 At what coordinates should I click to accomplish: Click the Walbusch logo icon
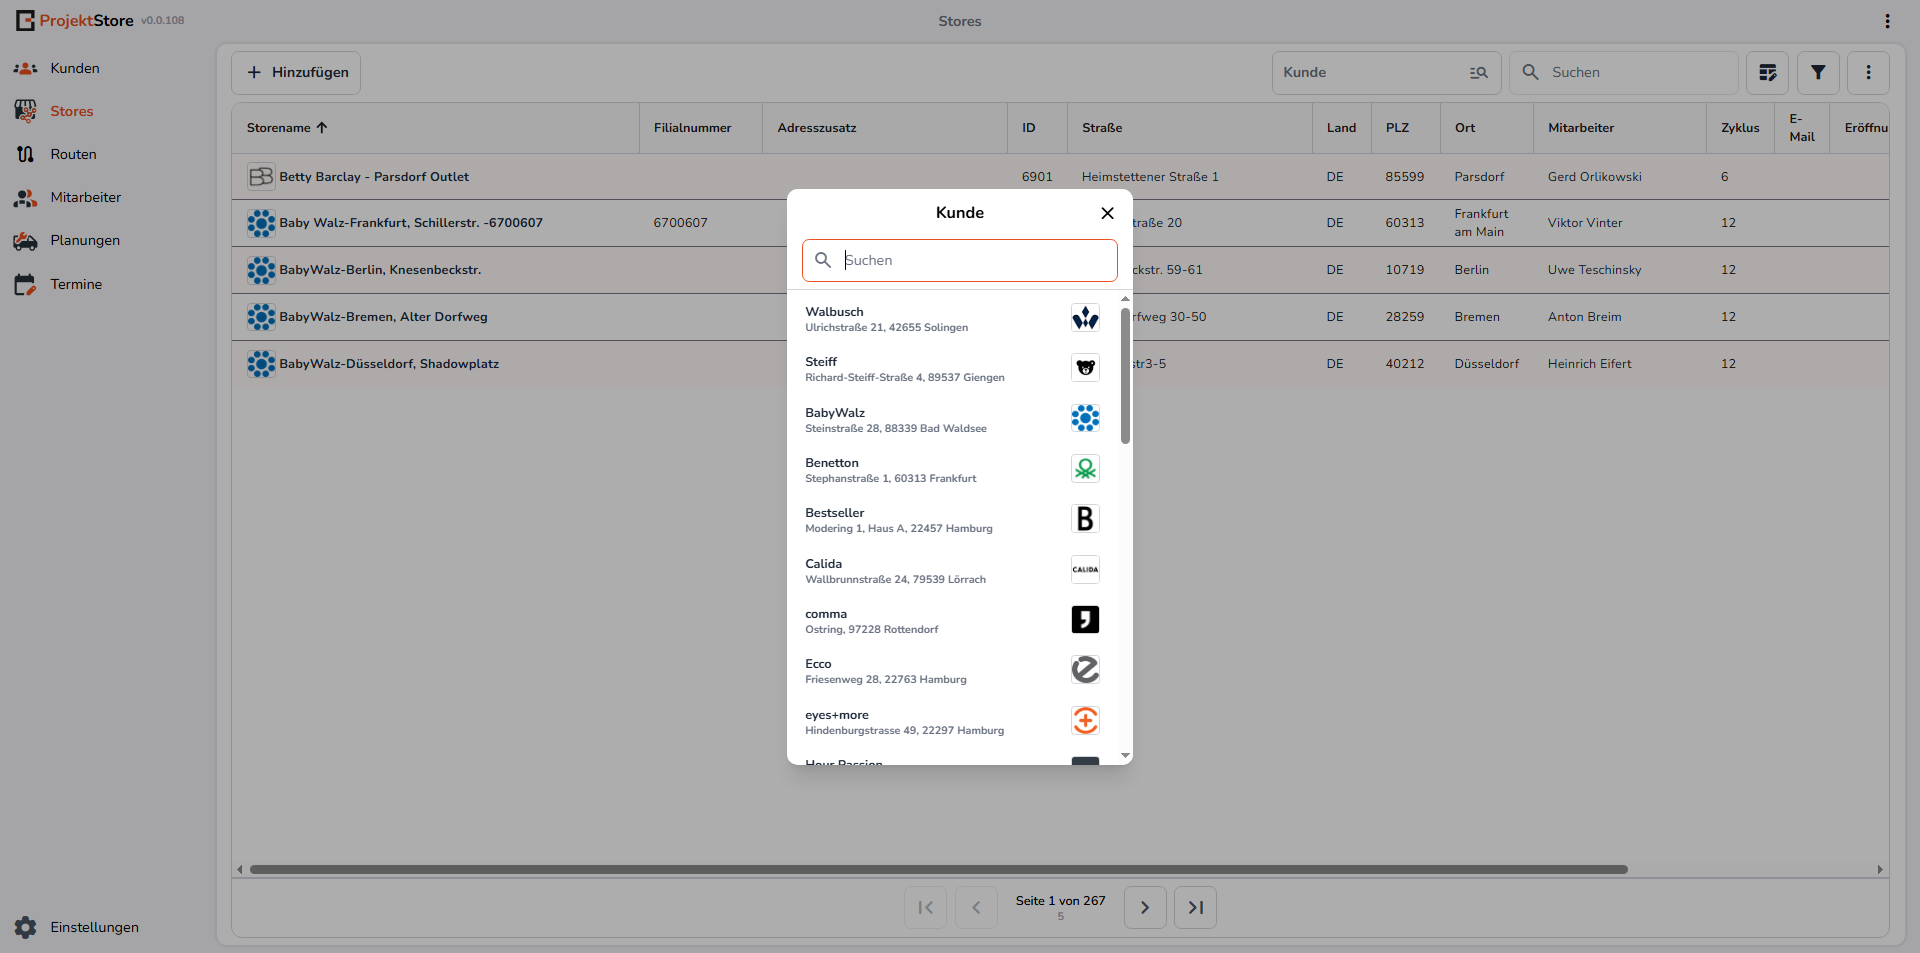click(x=1085, y=318)
